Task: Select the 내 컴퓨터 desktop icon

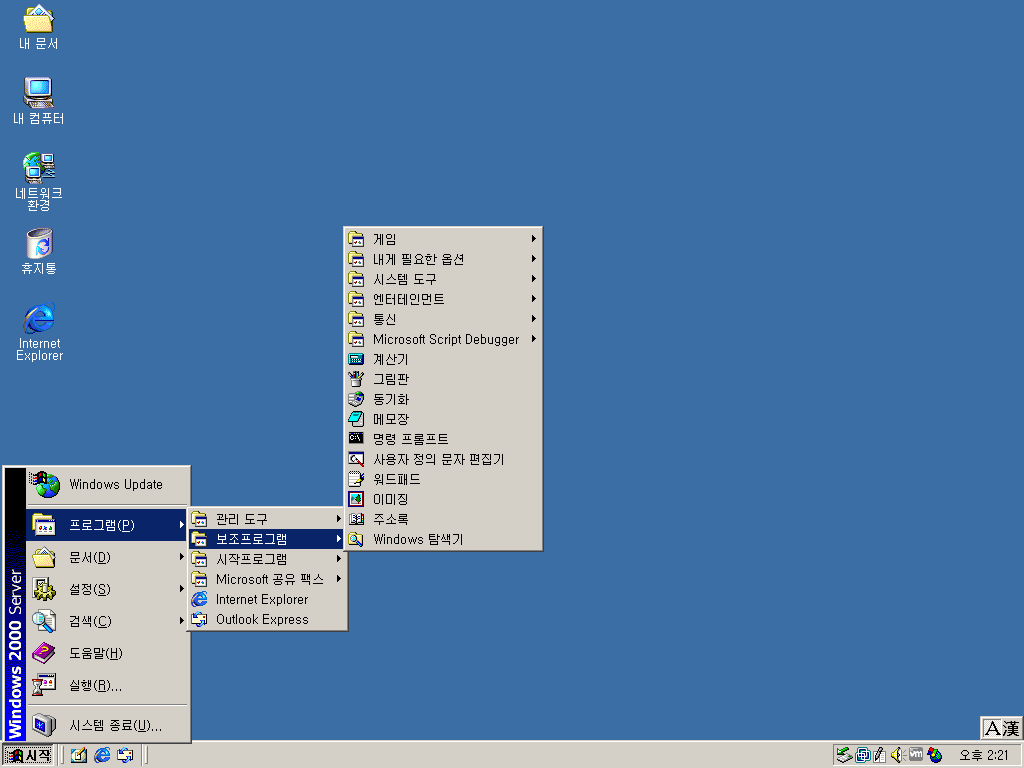Action: coord(39,101)
